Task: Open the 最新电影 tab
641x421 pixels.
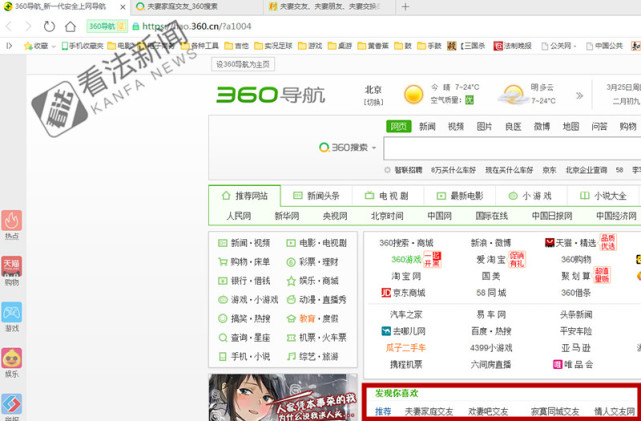Action: pyautogui.click(x=460, y=196)
